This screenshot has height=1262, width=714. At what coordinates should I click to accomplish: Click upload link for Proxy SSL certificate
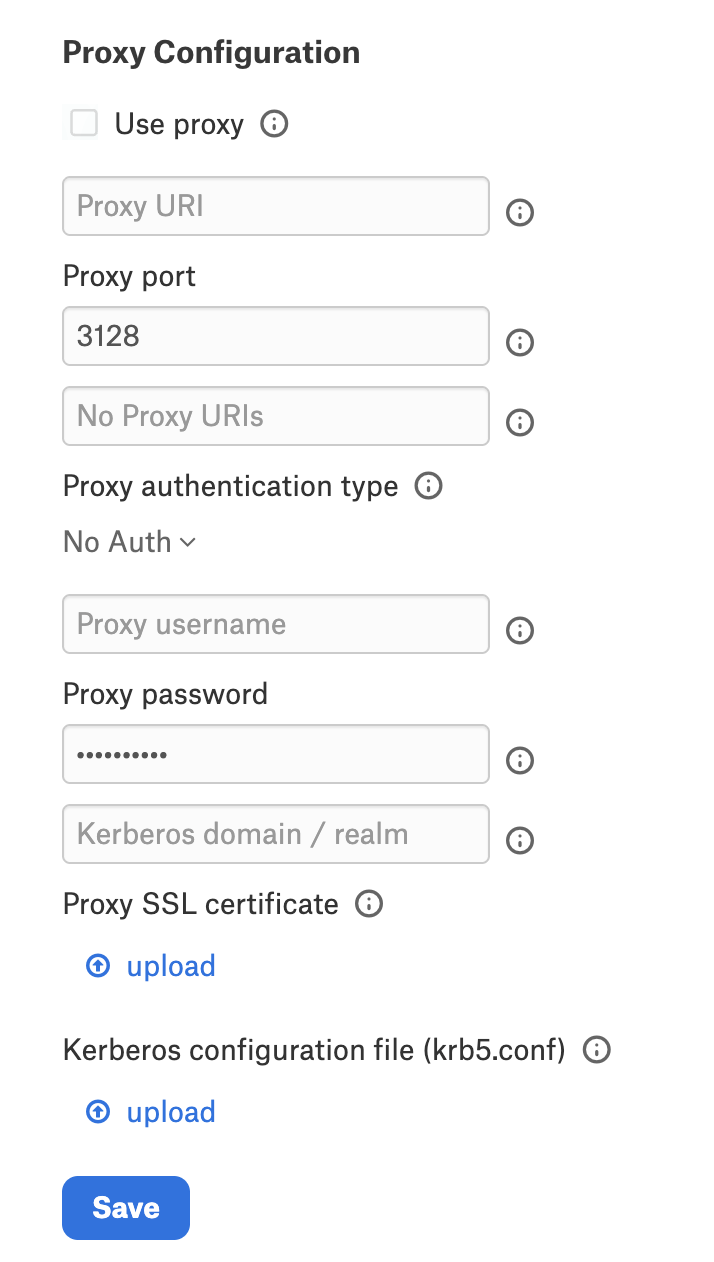click(x=170, y=966)
